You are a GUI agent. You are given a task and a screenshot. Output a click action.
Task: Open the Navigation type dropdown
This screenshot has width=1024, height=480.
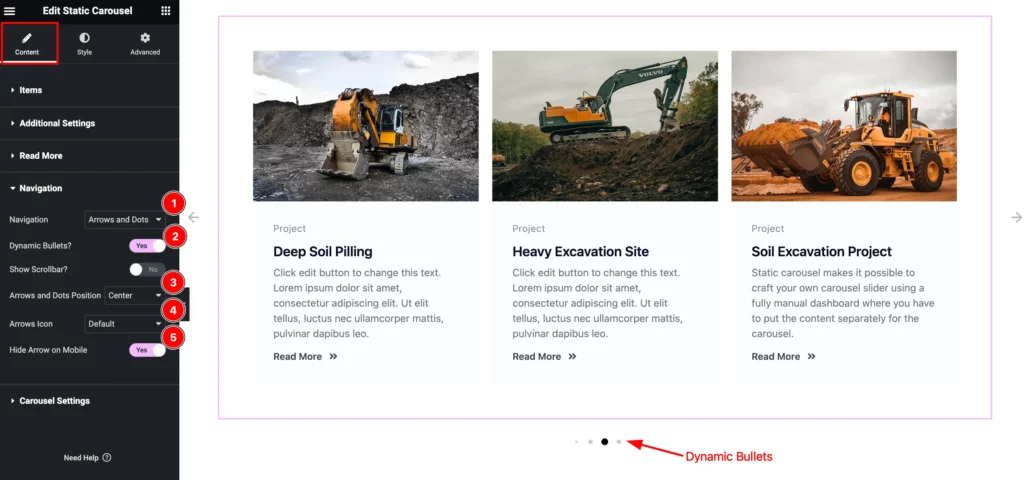125,220
